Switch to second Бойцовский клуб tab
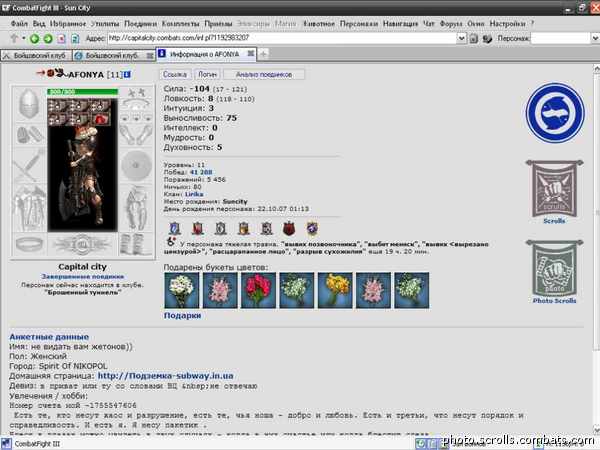 click(114, 56)
